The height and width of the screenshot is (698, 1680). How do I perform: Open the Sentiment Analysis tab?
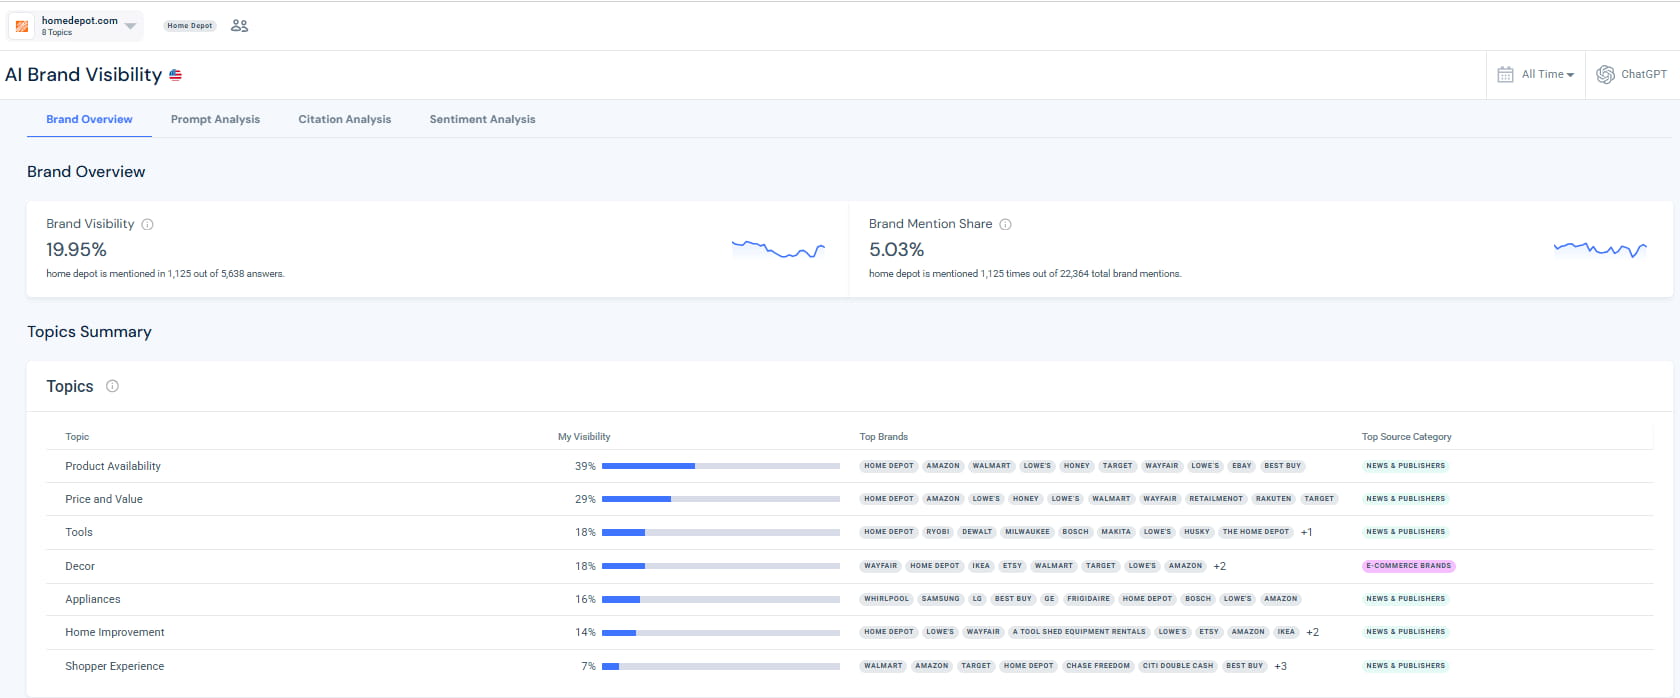click(482, 119)
